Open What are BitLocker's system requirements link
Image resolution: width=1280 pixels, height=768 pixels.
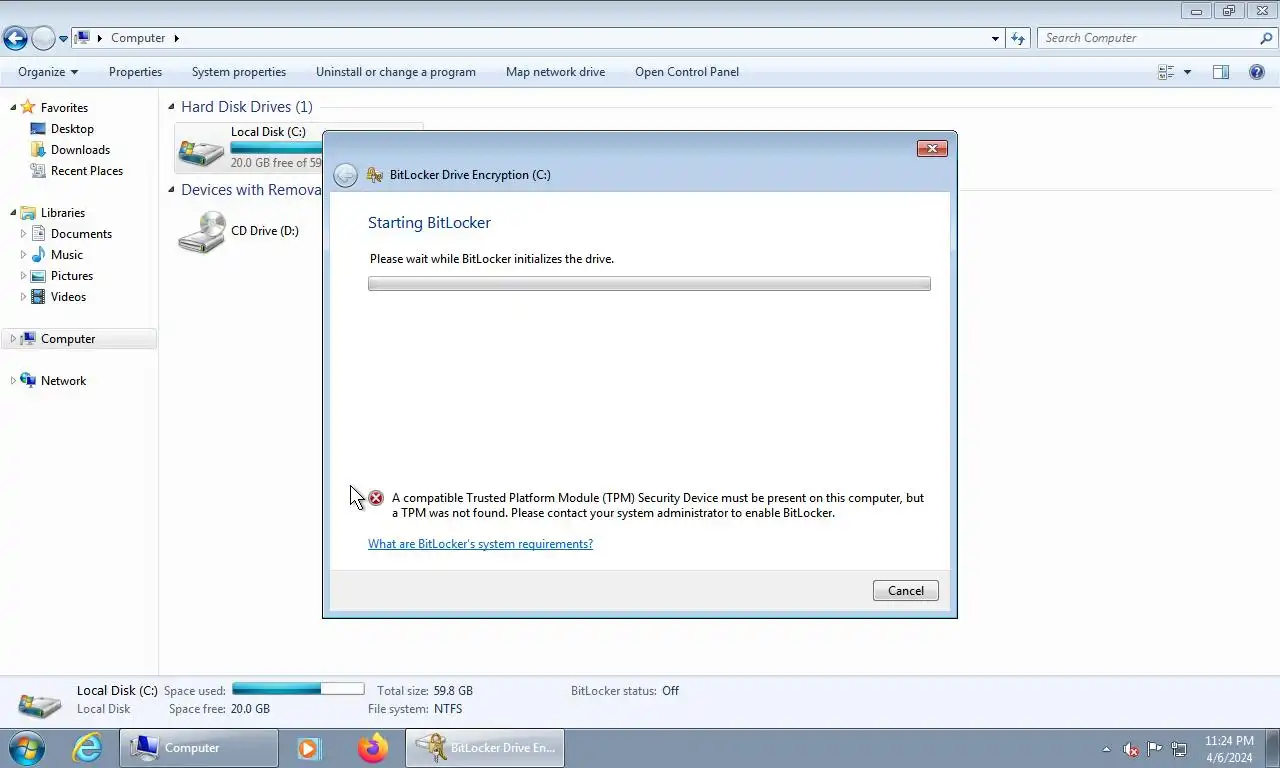480,544
